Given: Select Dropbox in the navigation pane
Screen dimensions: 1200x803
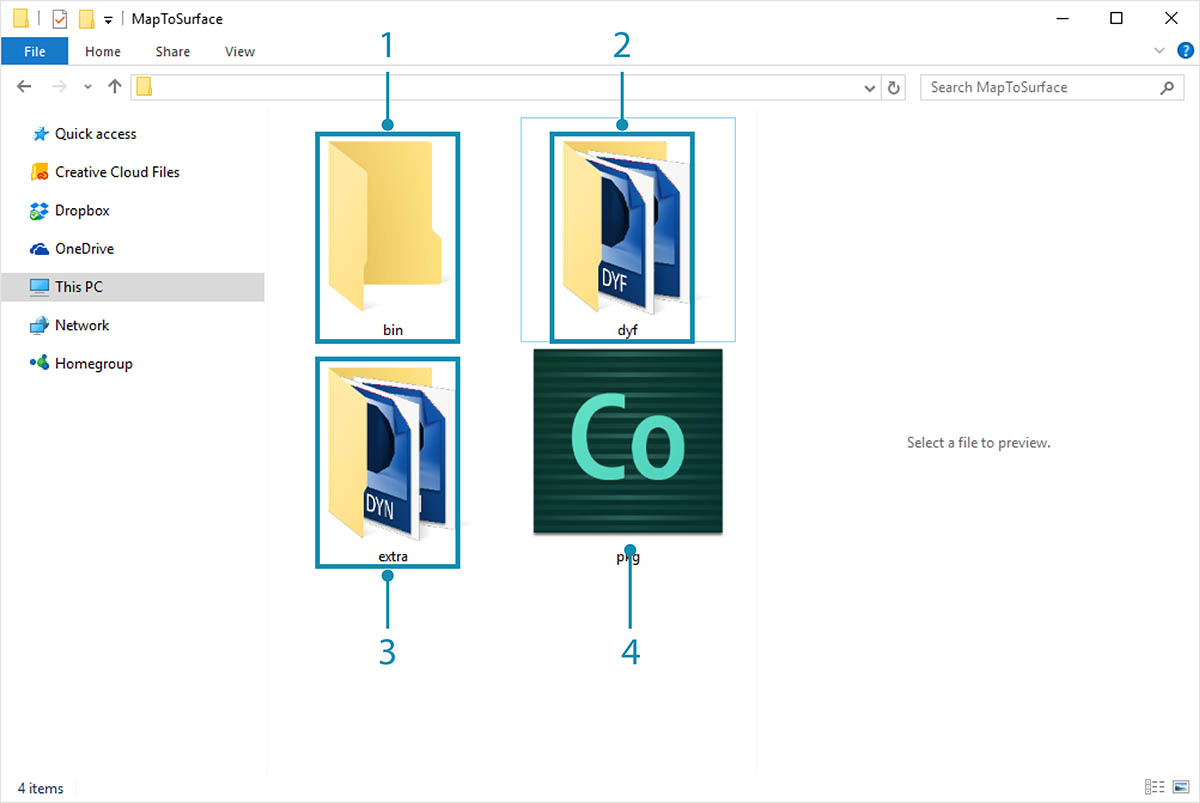Looking at the screenshot, I should point(82,210).
